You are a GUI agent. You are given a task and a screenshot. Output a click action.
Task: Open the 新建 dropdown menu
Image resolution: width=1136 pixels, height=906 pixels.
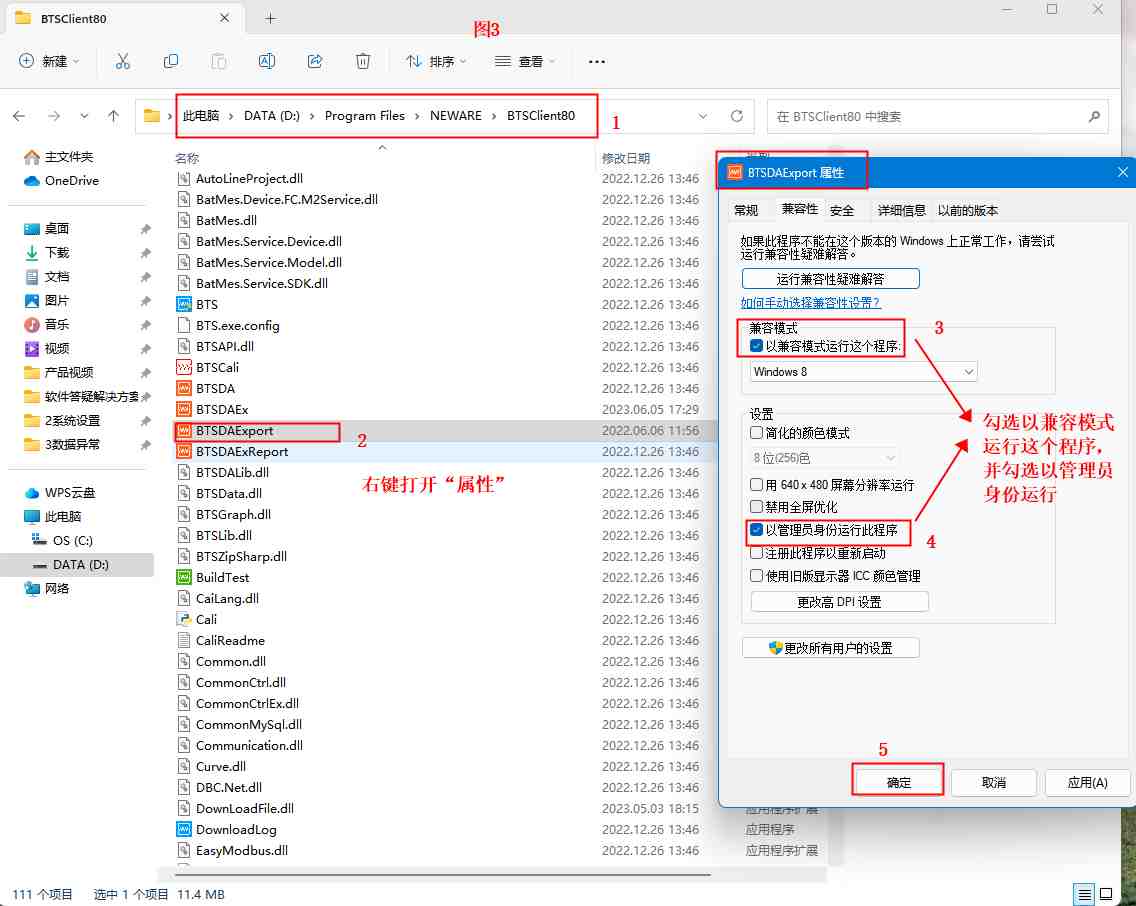49,62
